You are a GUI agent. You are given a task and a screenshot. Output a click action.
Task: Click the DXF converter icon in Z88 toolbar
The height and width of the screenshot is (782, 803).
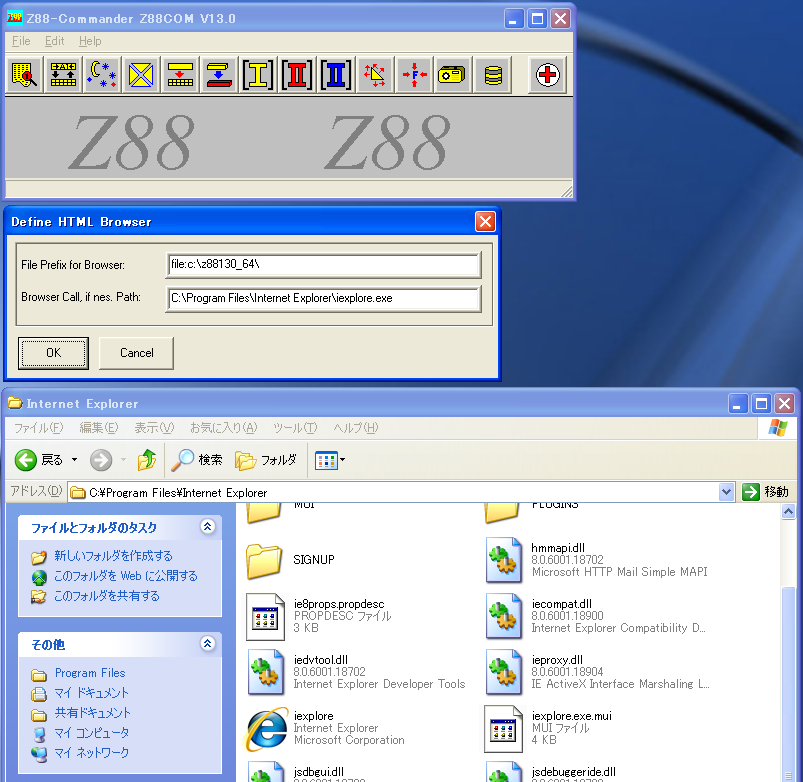[63, 75]
